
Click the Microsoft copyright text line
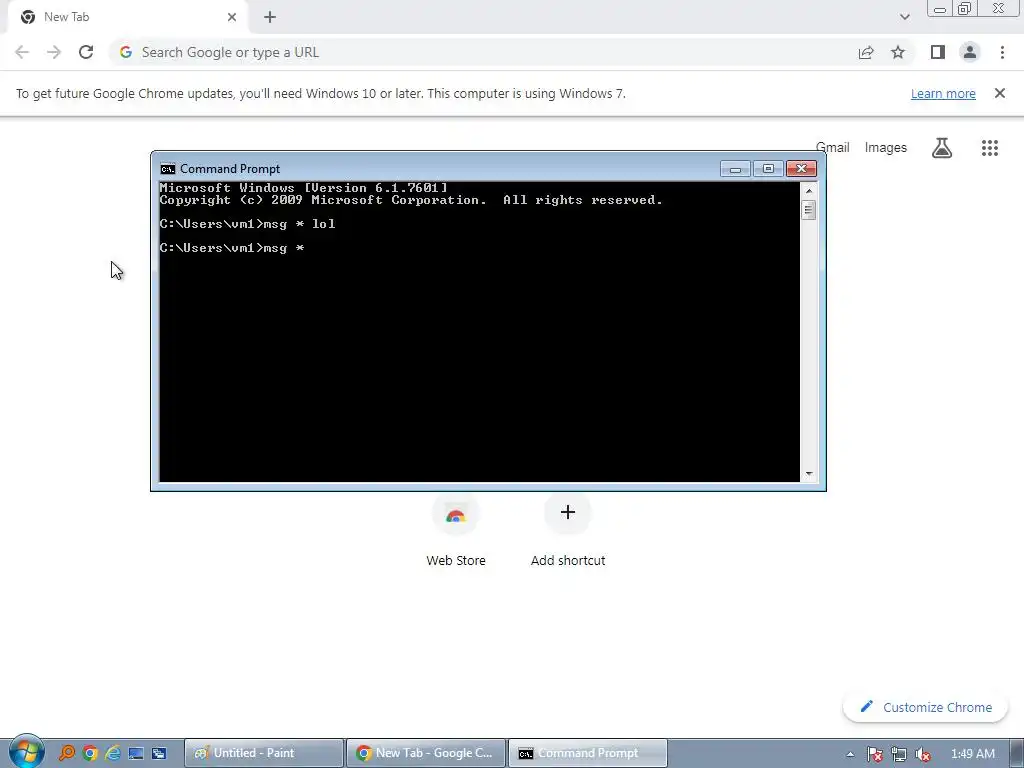click(x=411, y=200)
